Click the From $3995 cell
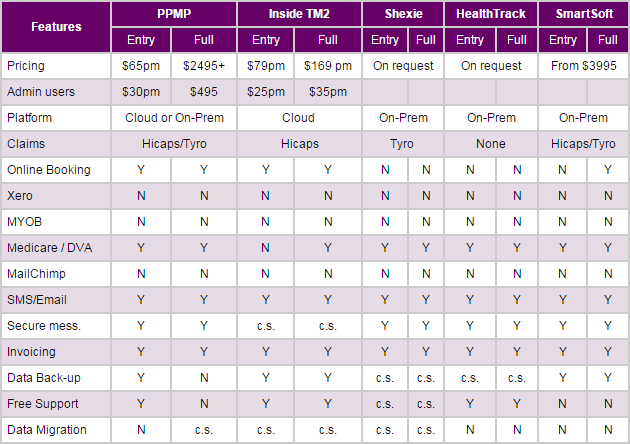The width and height of the screenshot is (630, 444). pos(584,65)
